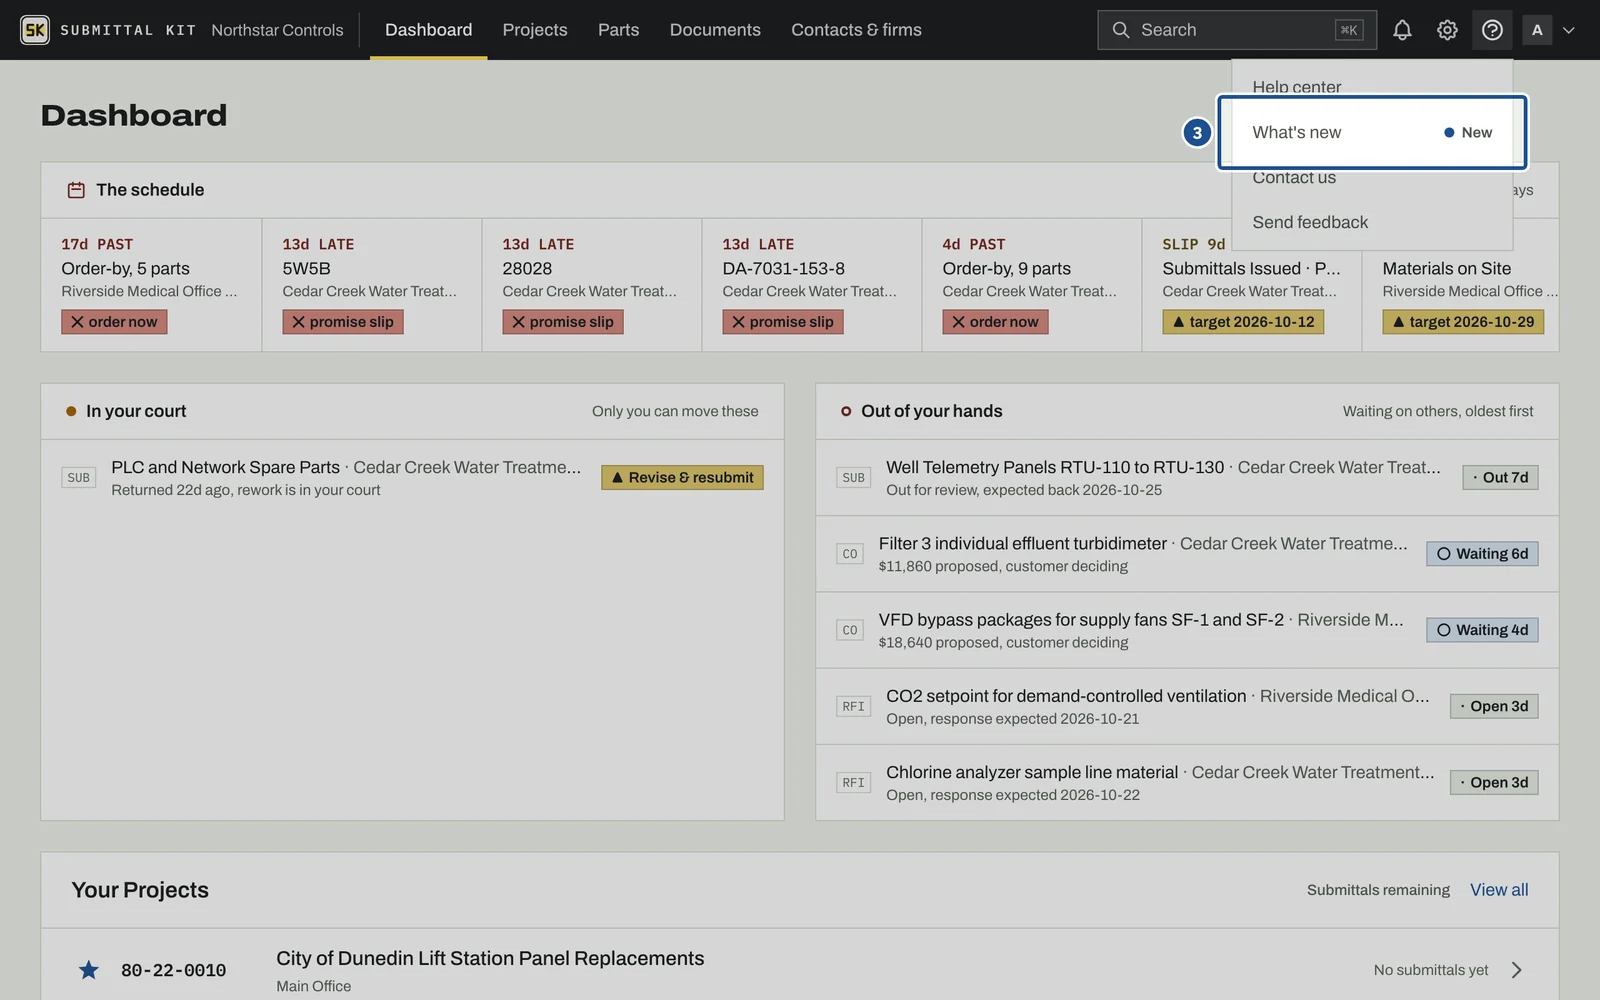Click the schedule calendar icon

coord(76,190)
